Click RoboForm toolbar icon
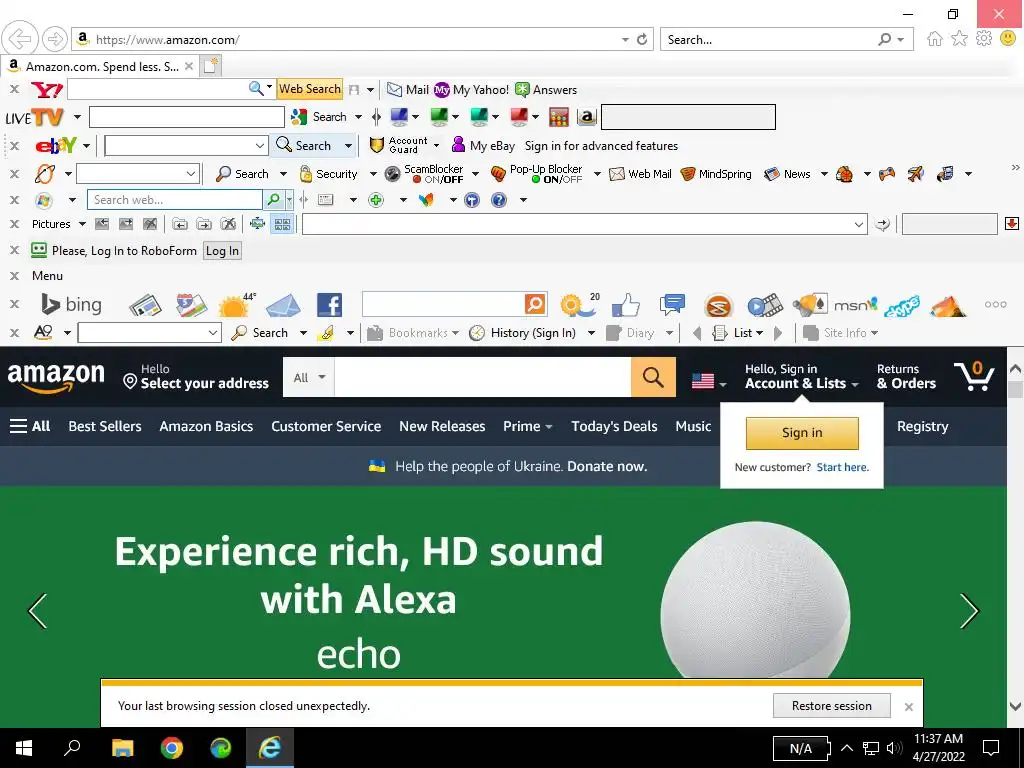Viewport: 1024px width, 768px height. (x=39, y=250)
